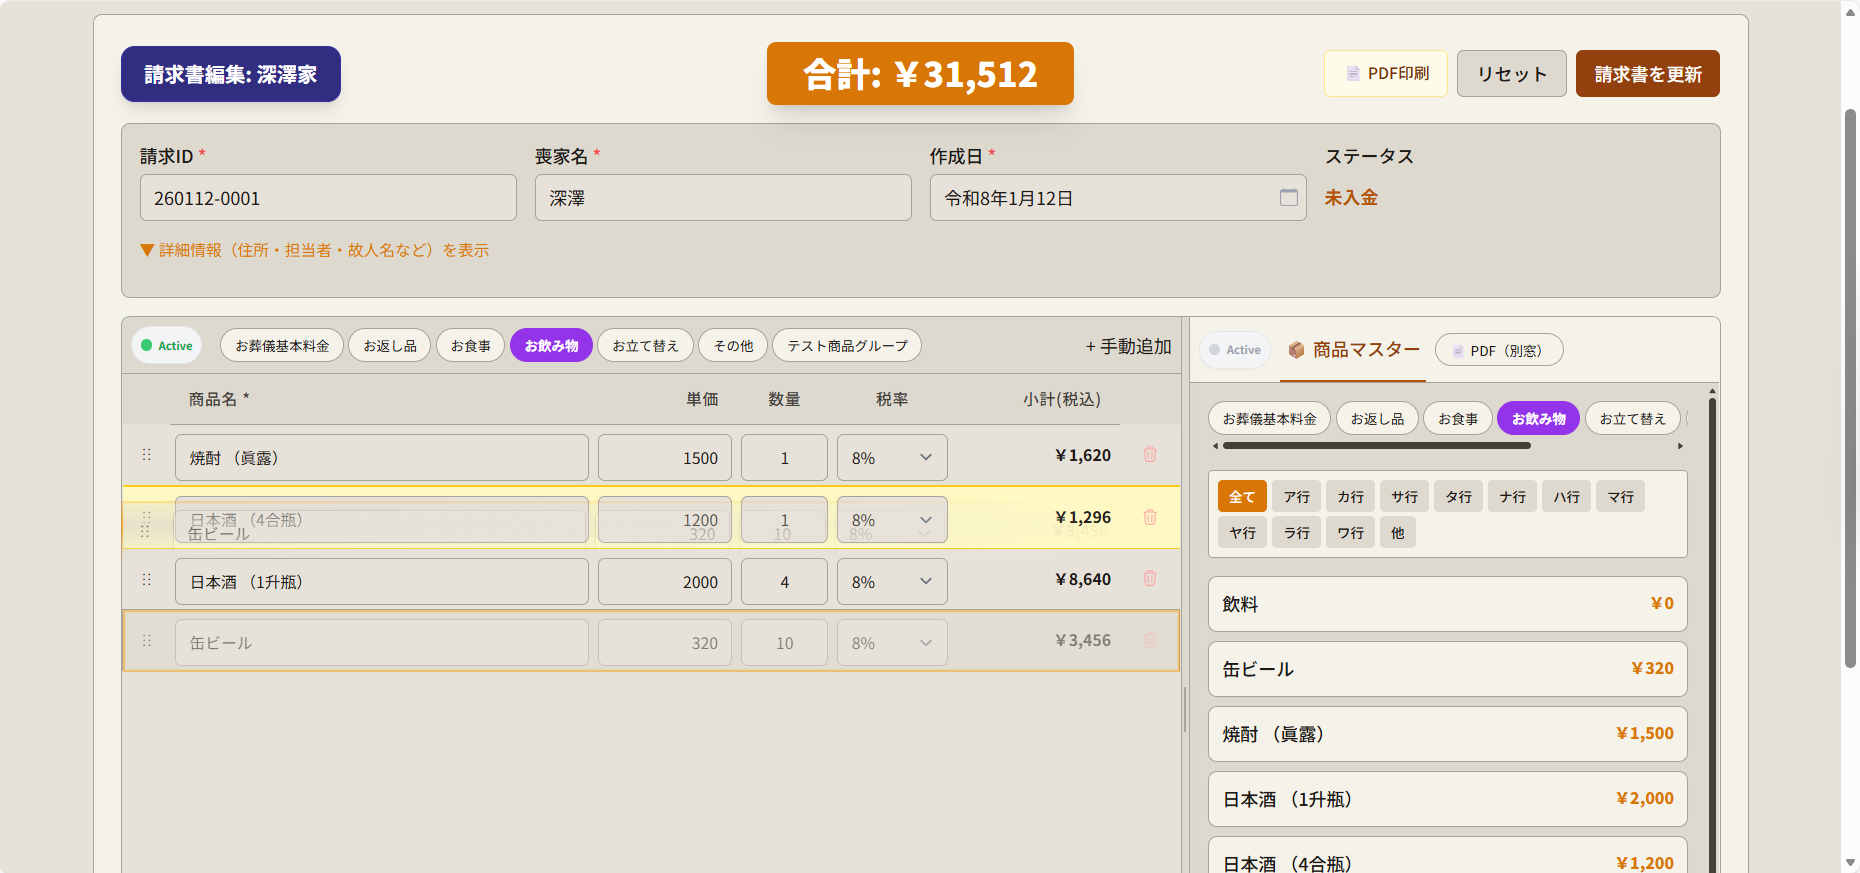Delete the 日本酒（1升瓶） row via trash icon

pos(1150,579)
